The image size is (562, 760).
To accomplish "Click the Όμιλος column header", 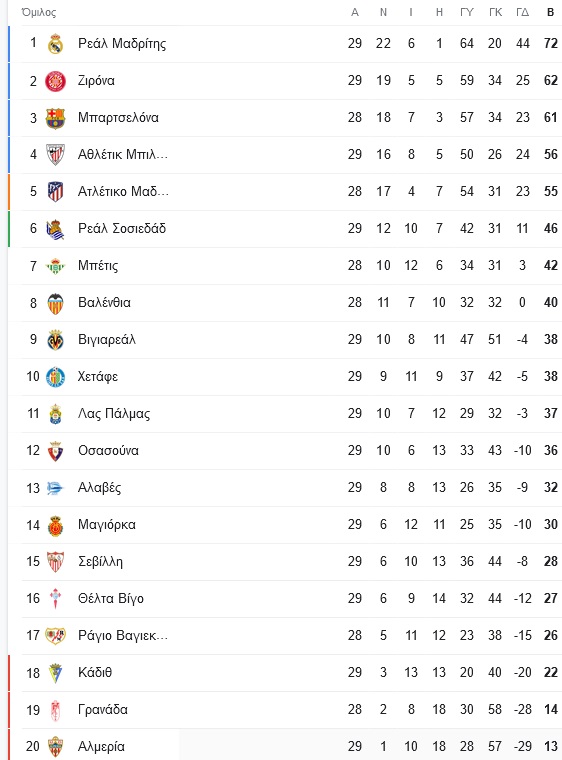I will pyautogui.click(x=39, y=12).
